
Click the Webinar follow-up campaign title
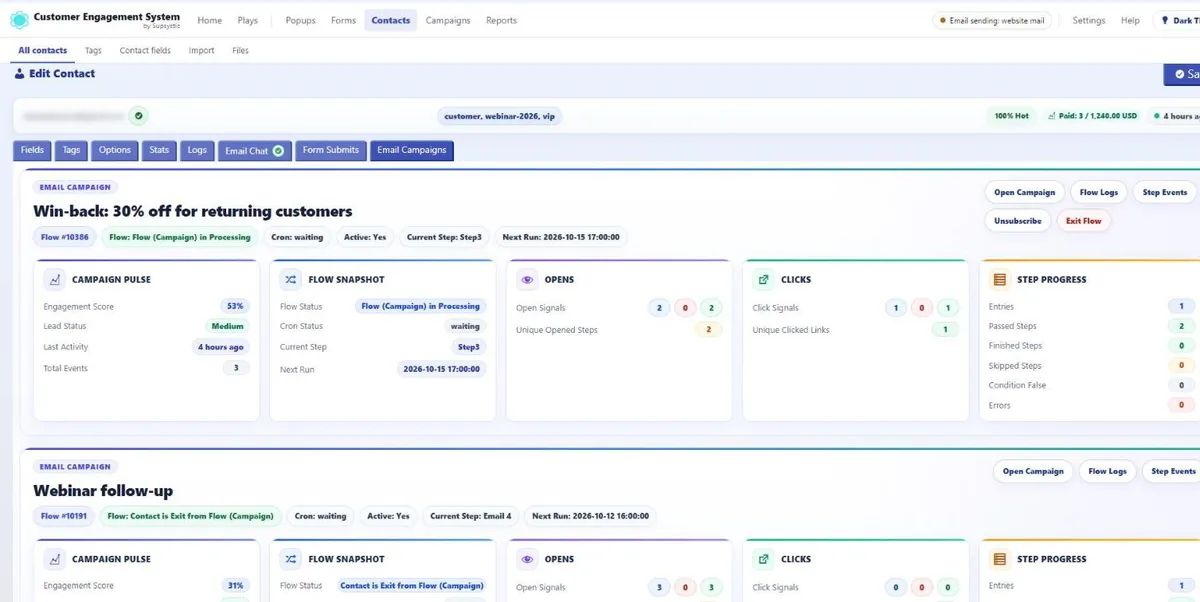tap(103, 491)
